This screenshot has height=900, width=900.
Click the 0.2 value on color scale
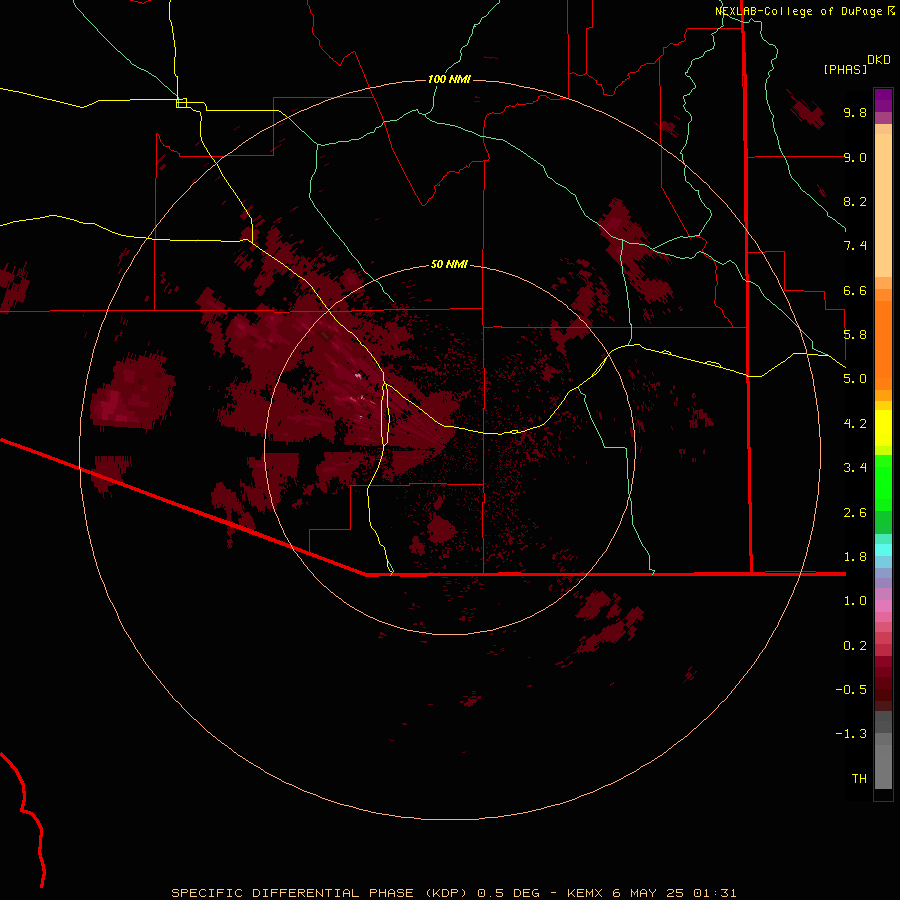[x=855, y=646]
